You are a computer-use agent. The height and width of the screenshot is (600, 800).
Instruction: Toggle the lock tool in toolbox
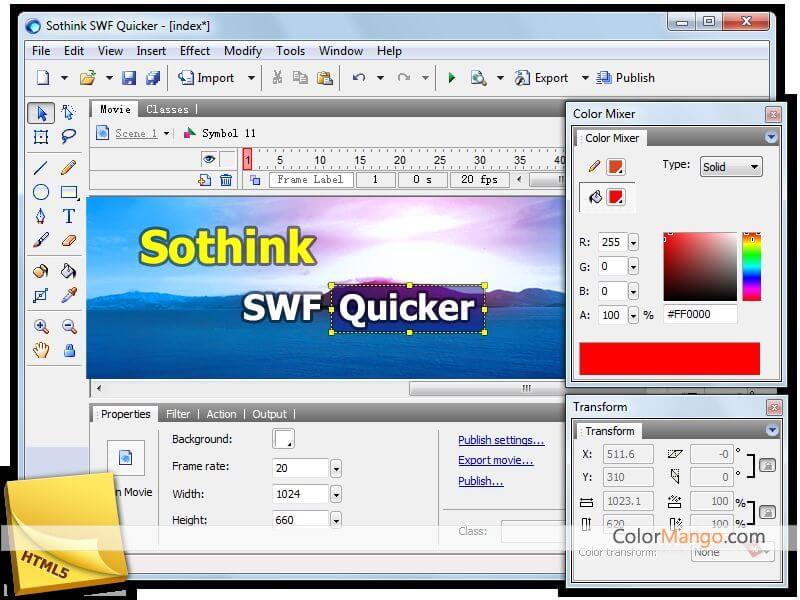point(69,350)
